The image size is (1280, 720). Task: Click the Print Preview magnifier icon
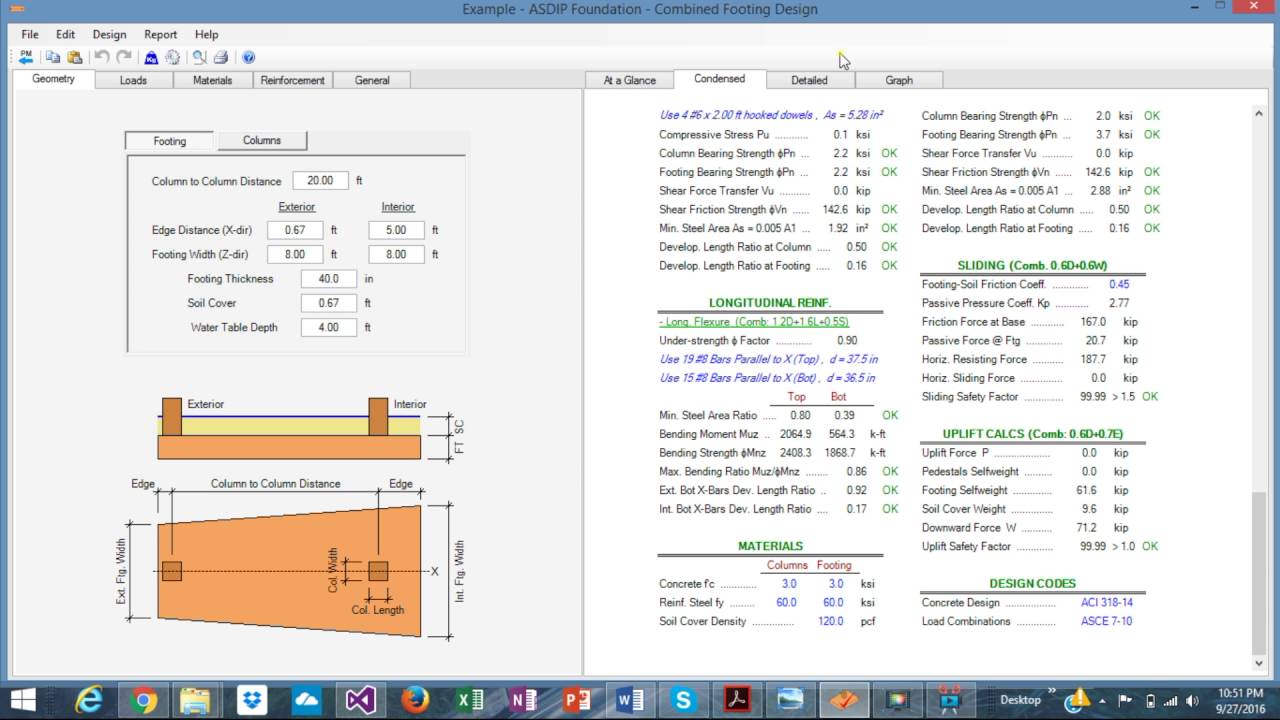tap(199, 57)
